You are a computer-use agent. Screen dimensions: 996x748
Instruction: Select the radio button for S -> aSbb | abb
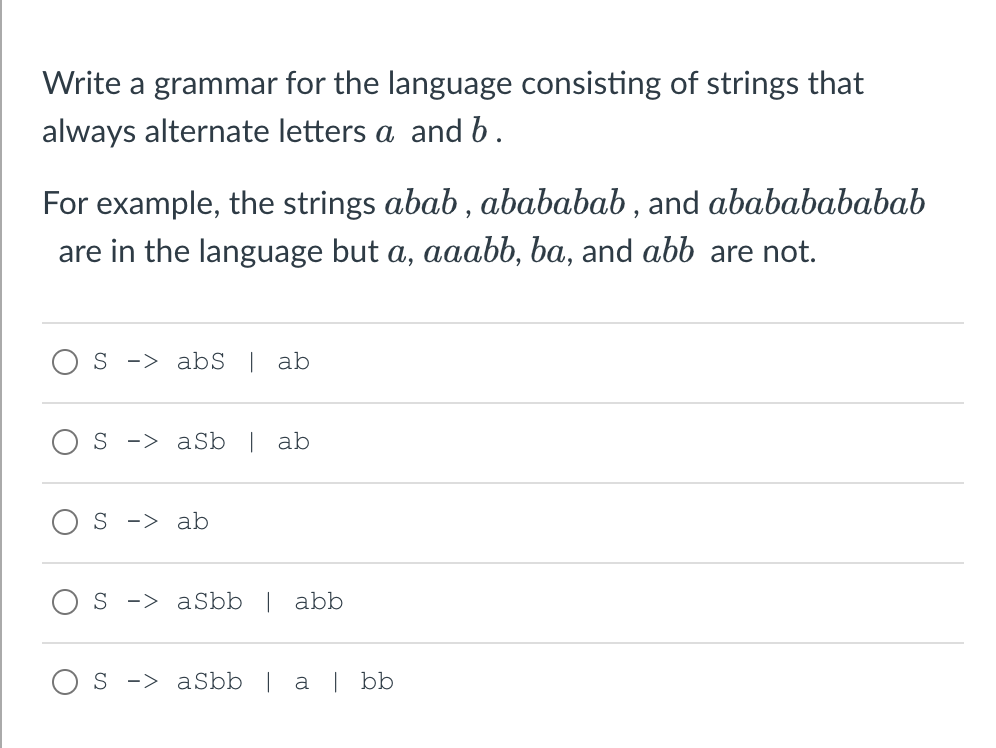(x=65, y=601)
